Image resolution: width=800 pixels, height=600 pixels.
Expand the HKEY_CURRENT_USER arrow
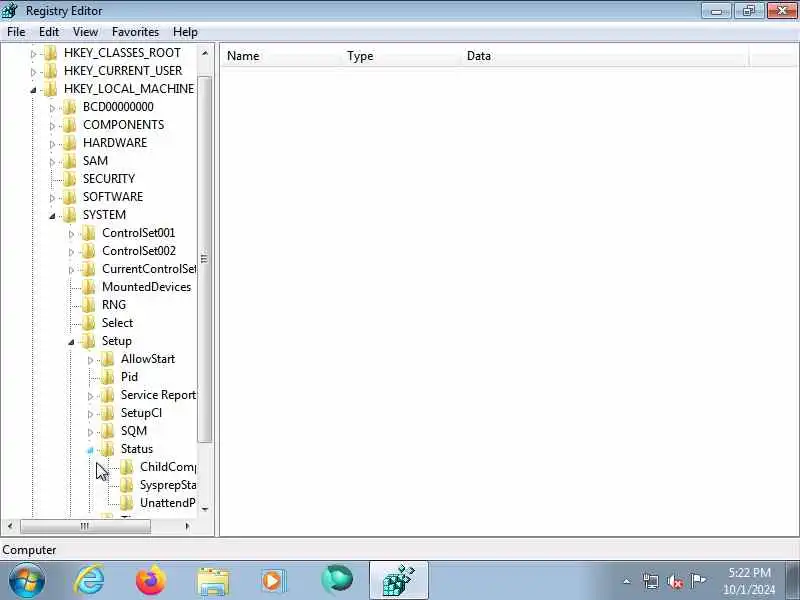point(34,71)
